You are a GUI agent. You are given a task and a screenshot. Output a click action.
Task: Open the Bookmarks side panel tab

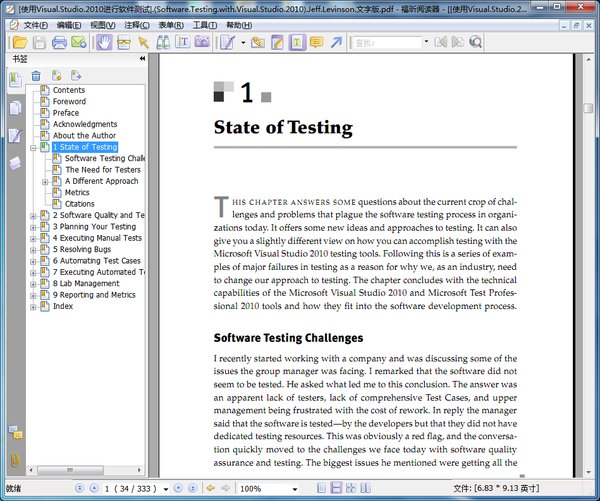tap(15, 80)
